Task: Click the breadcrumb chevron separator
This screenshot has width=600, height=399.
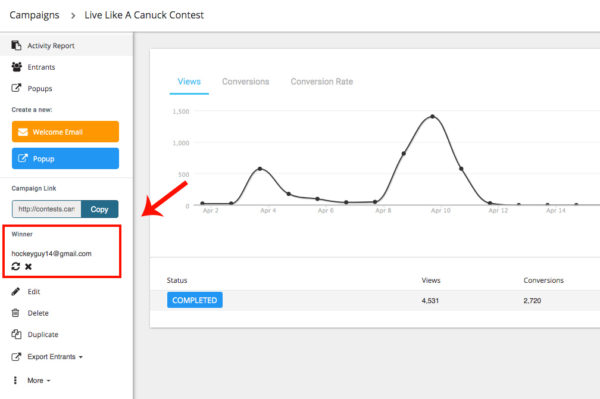Action: click(73, 16)
